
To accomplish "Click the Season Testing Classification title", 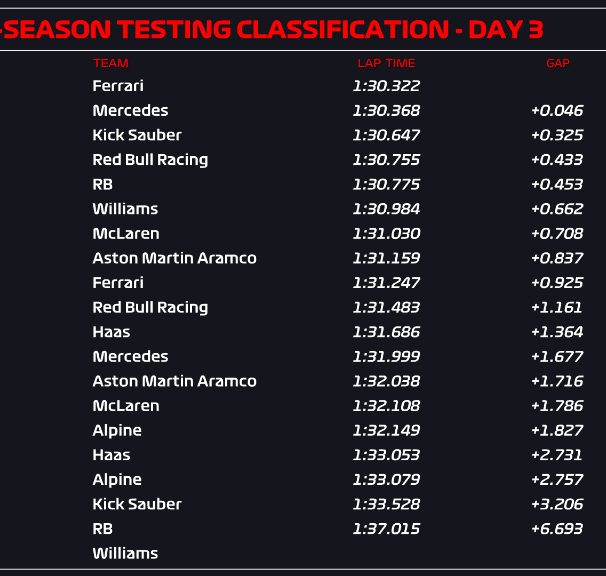I will pyautogui.click(x=272, y=29).
